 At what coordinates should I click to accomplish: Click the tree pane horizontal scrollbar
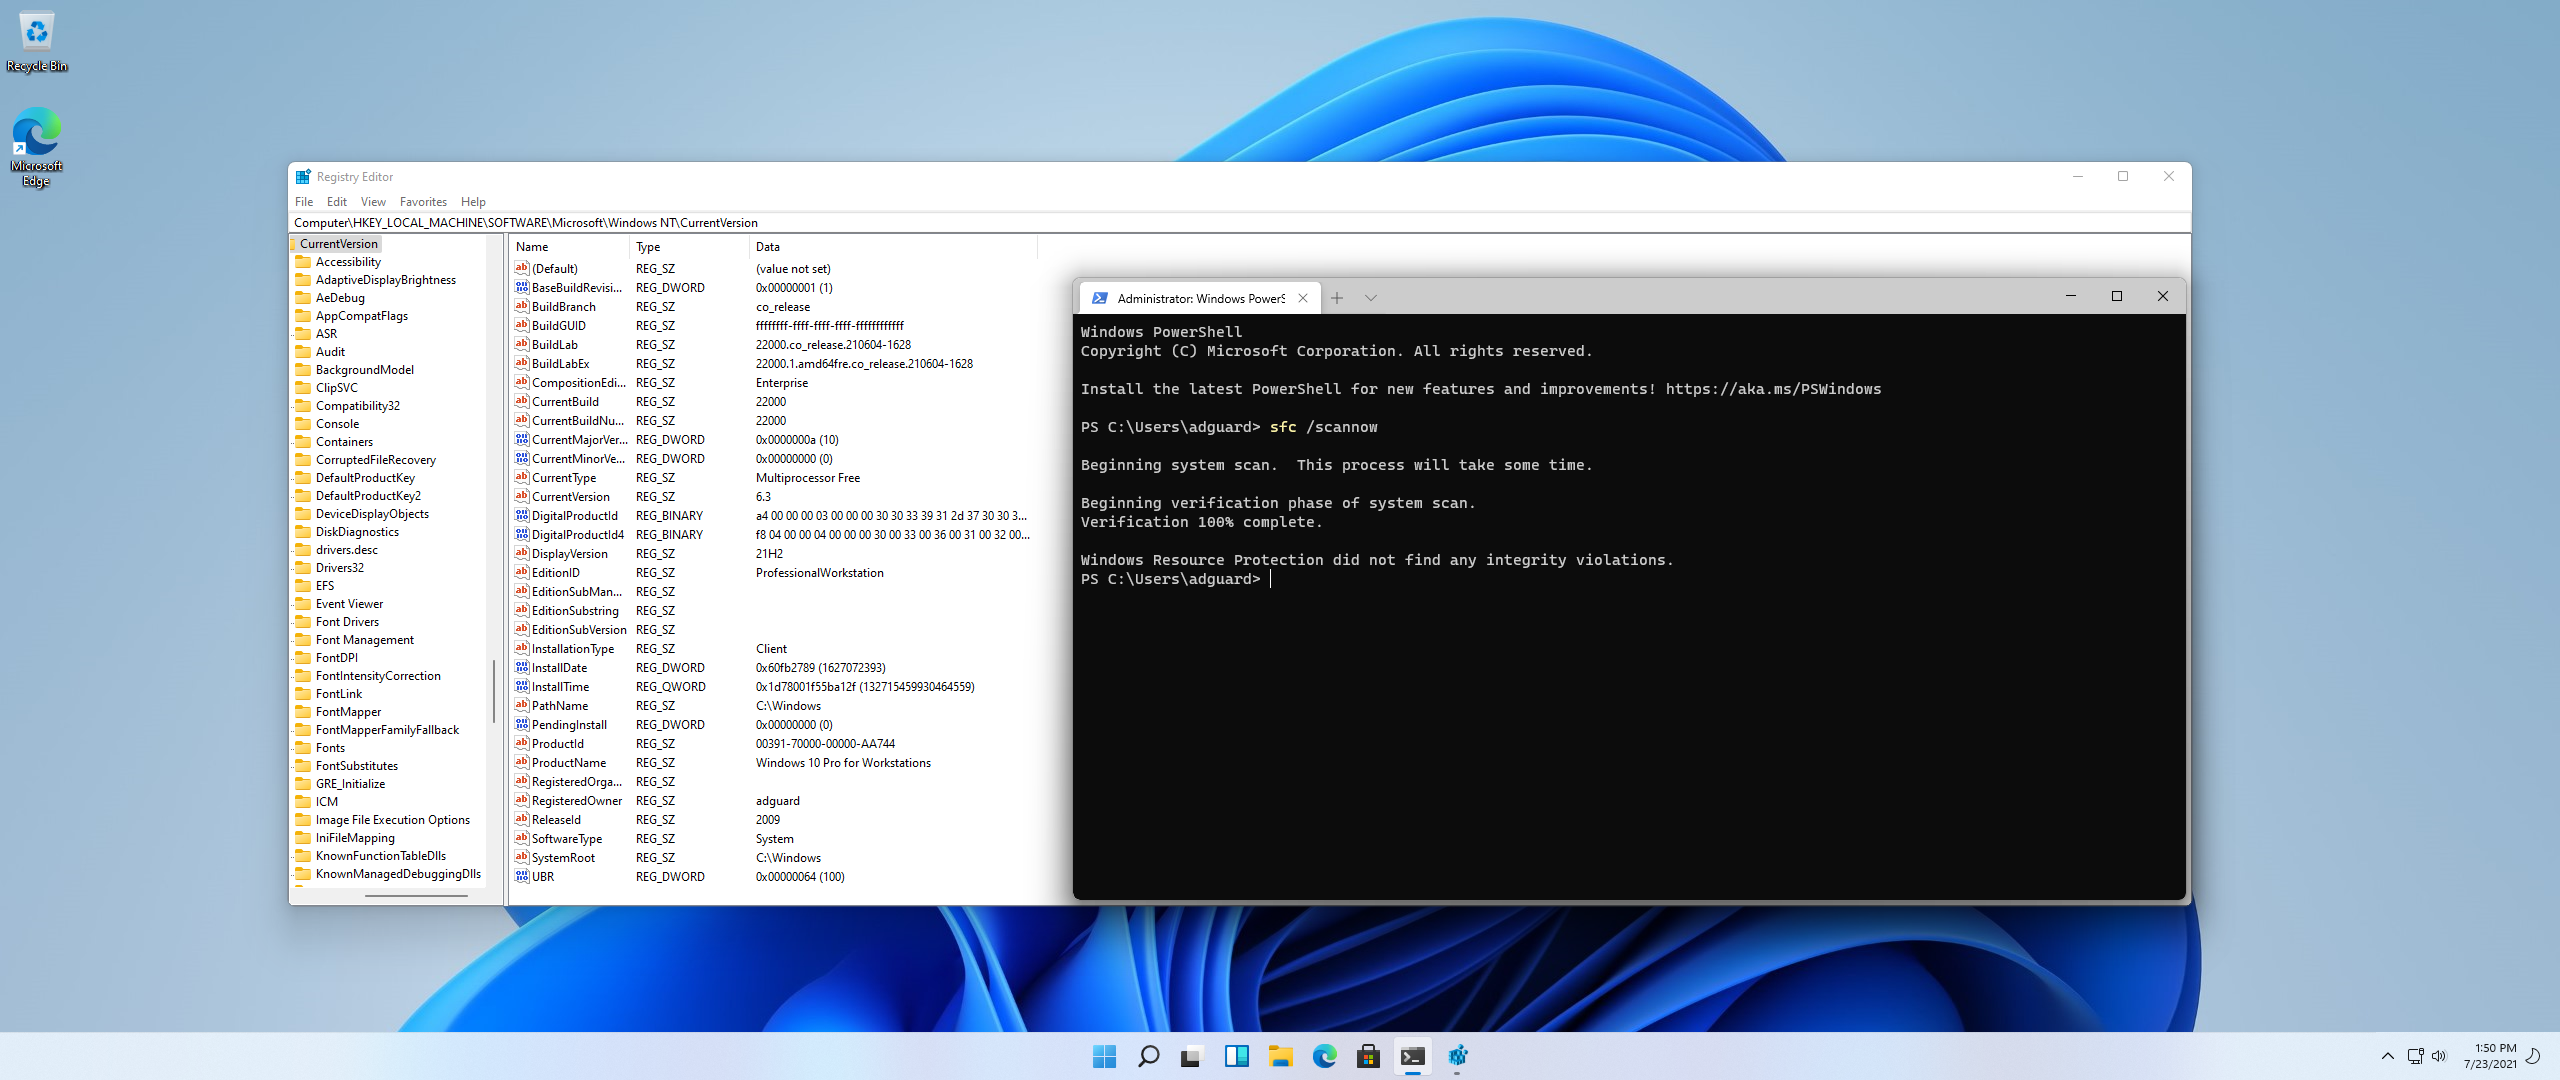click(416, 896)
